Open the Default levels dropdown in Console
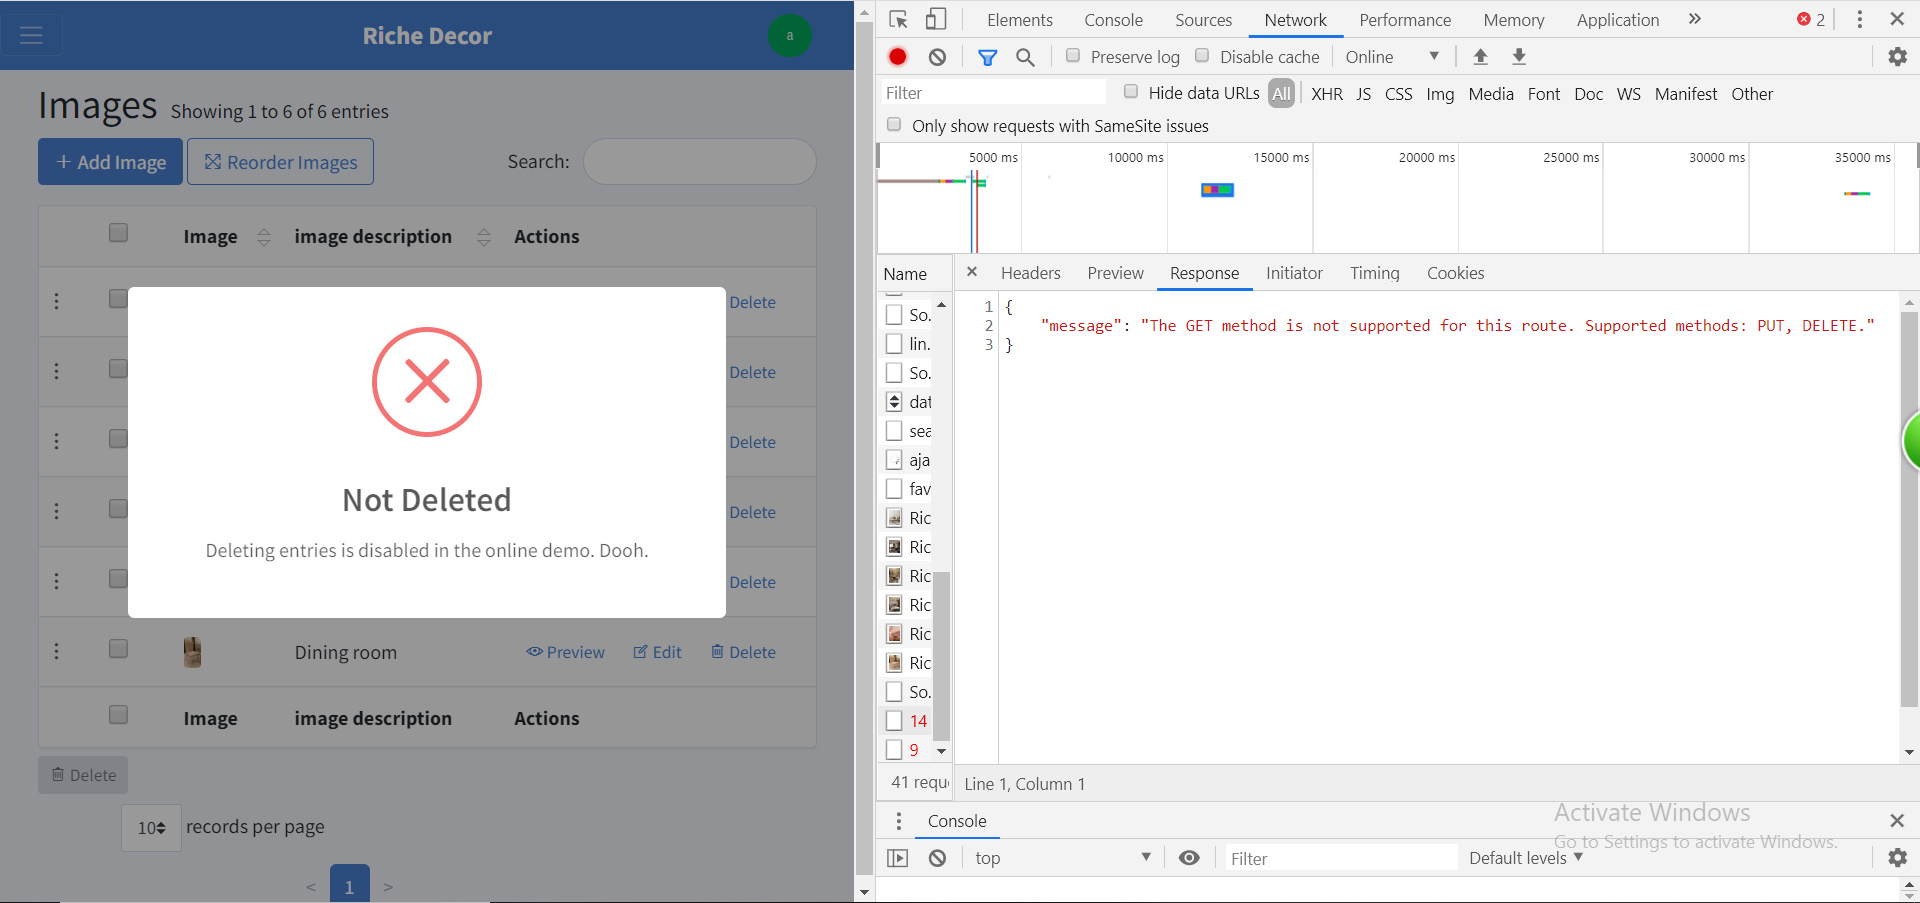 pyautogui.click(x=1524, y=857)
